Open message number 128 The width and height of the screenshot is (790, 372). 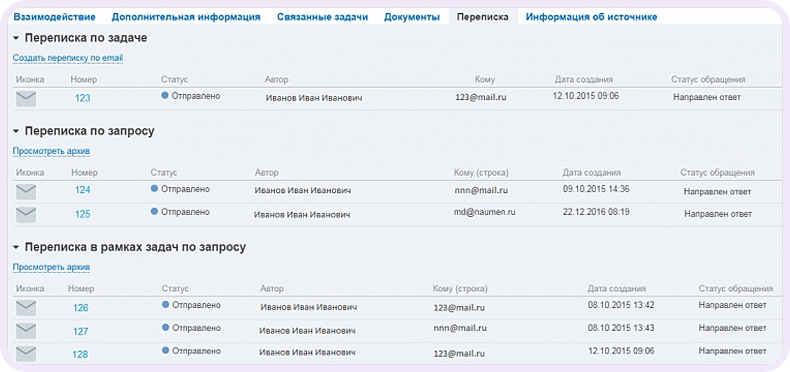pyautogui.click(x=80, y=354)
